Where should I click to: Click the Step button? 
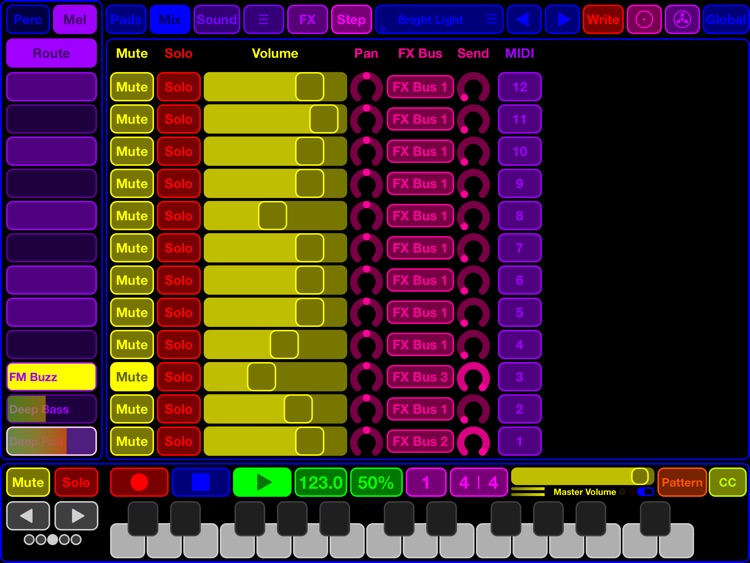click(351, 20)
